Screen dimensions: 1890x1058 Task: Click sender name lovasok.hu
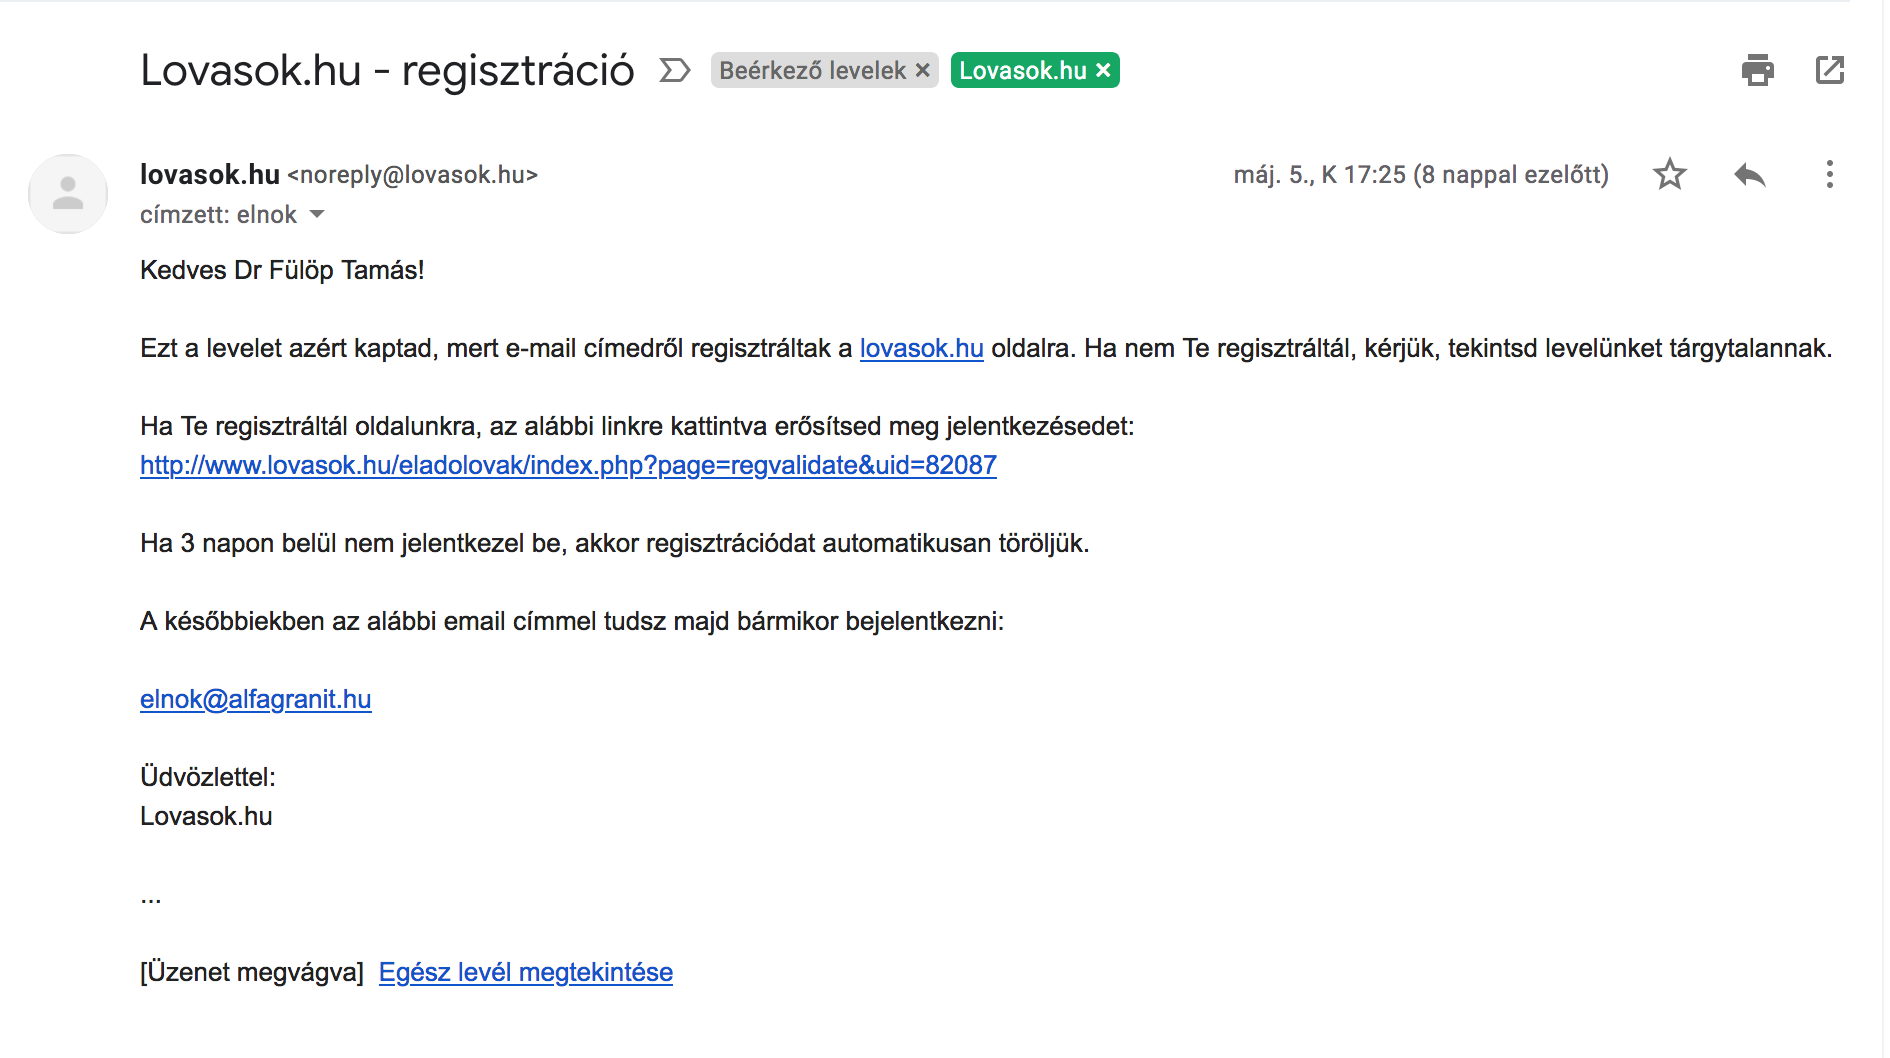pos(210,175)
